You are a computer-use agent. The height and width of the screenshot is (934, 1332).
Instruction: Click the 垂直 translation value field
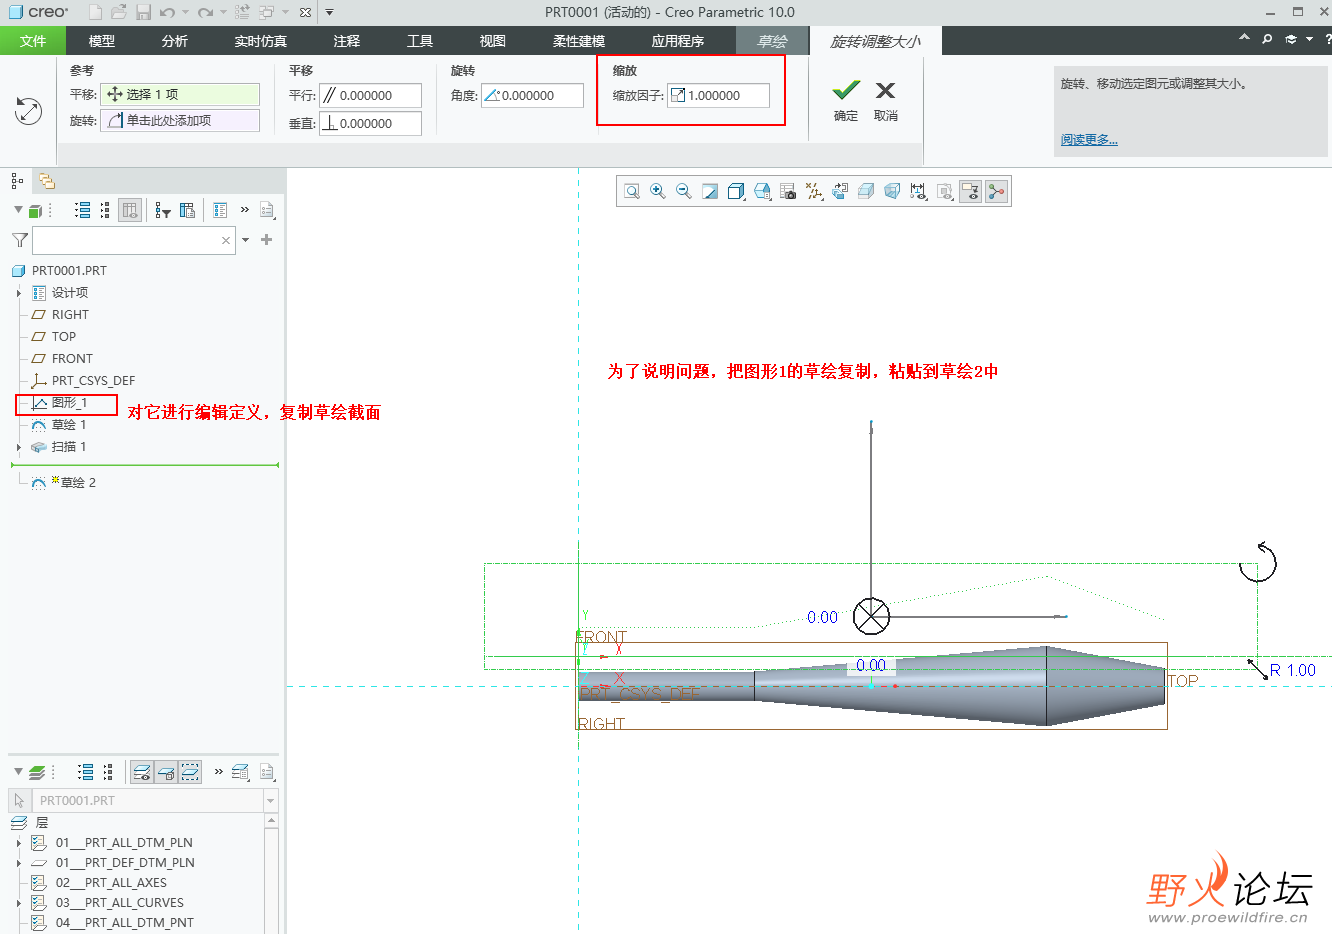370,123
